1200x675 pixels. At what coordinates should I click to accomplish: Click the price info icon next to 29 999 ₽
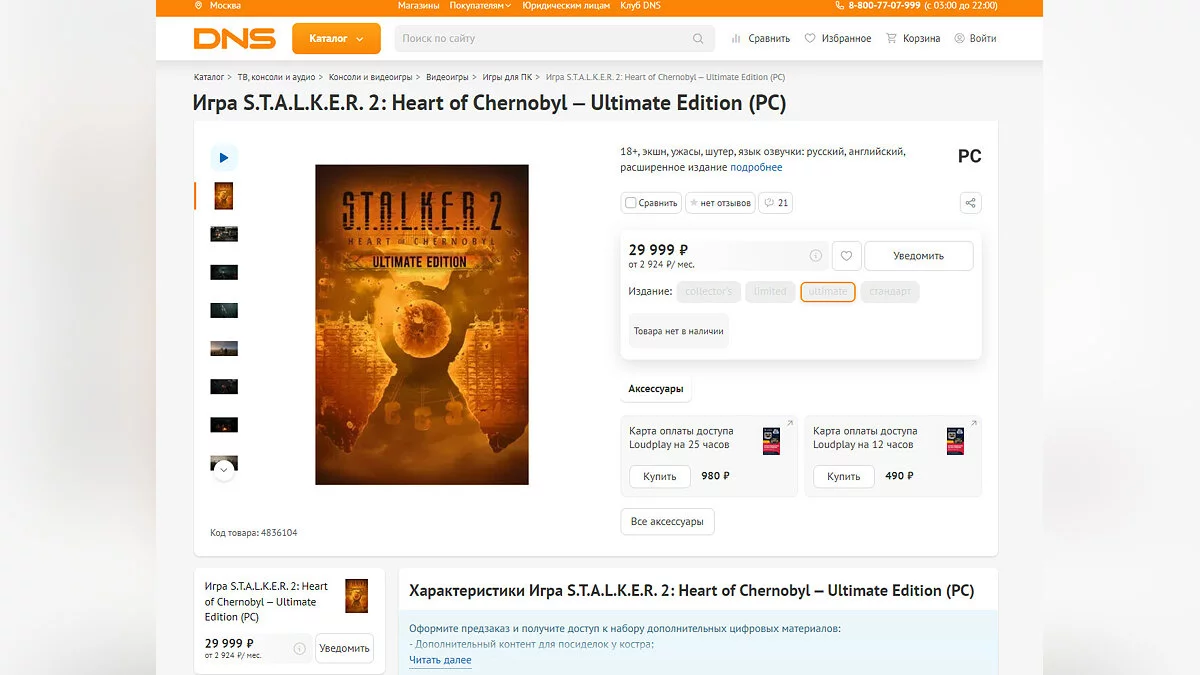816,256
